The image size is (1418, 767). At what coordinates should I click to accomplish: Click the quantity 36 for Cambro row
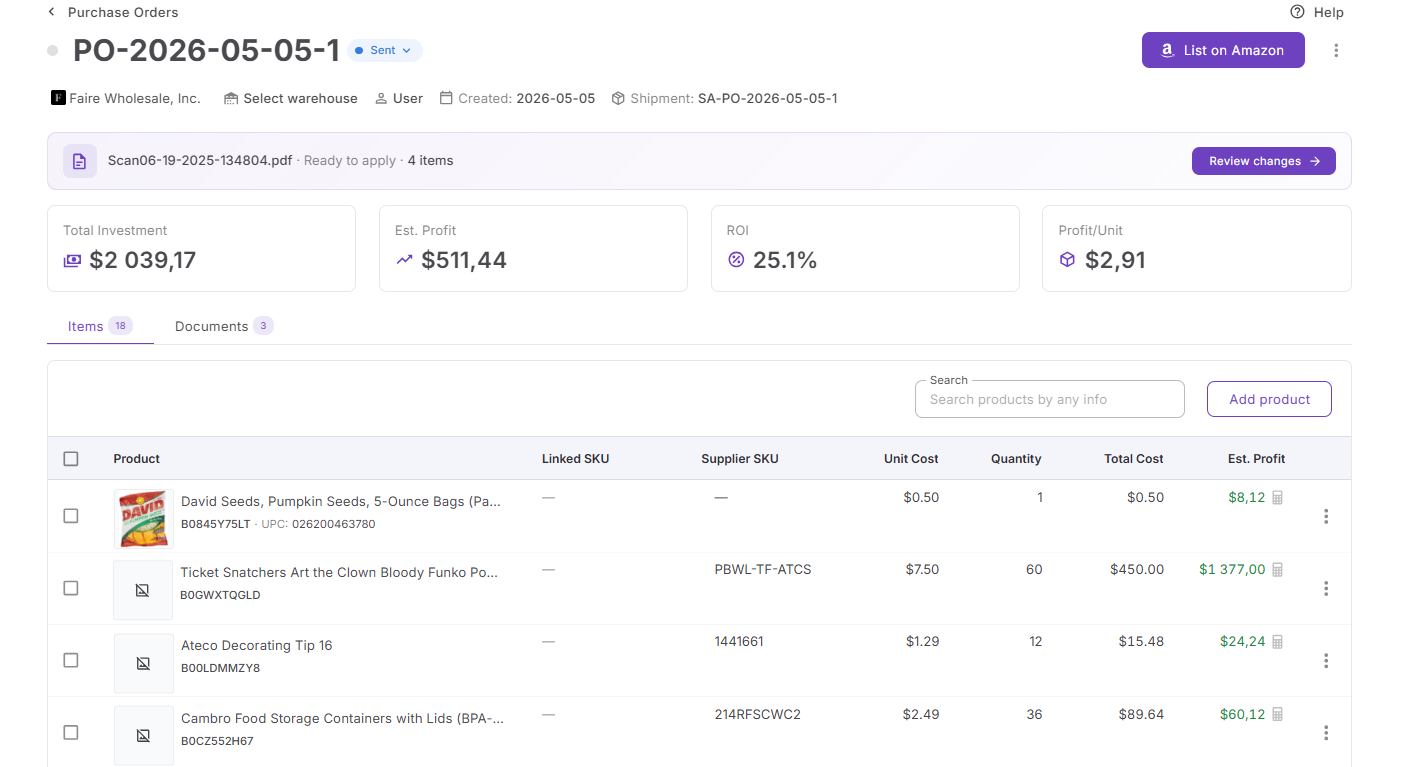click(1034, 714)
